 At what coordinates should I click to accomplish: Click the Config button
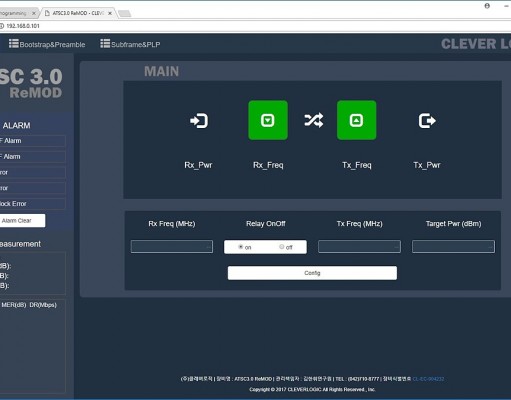[312, 273]
